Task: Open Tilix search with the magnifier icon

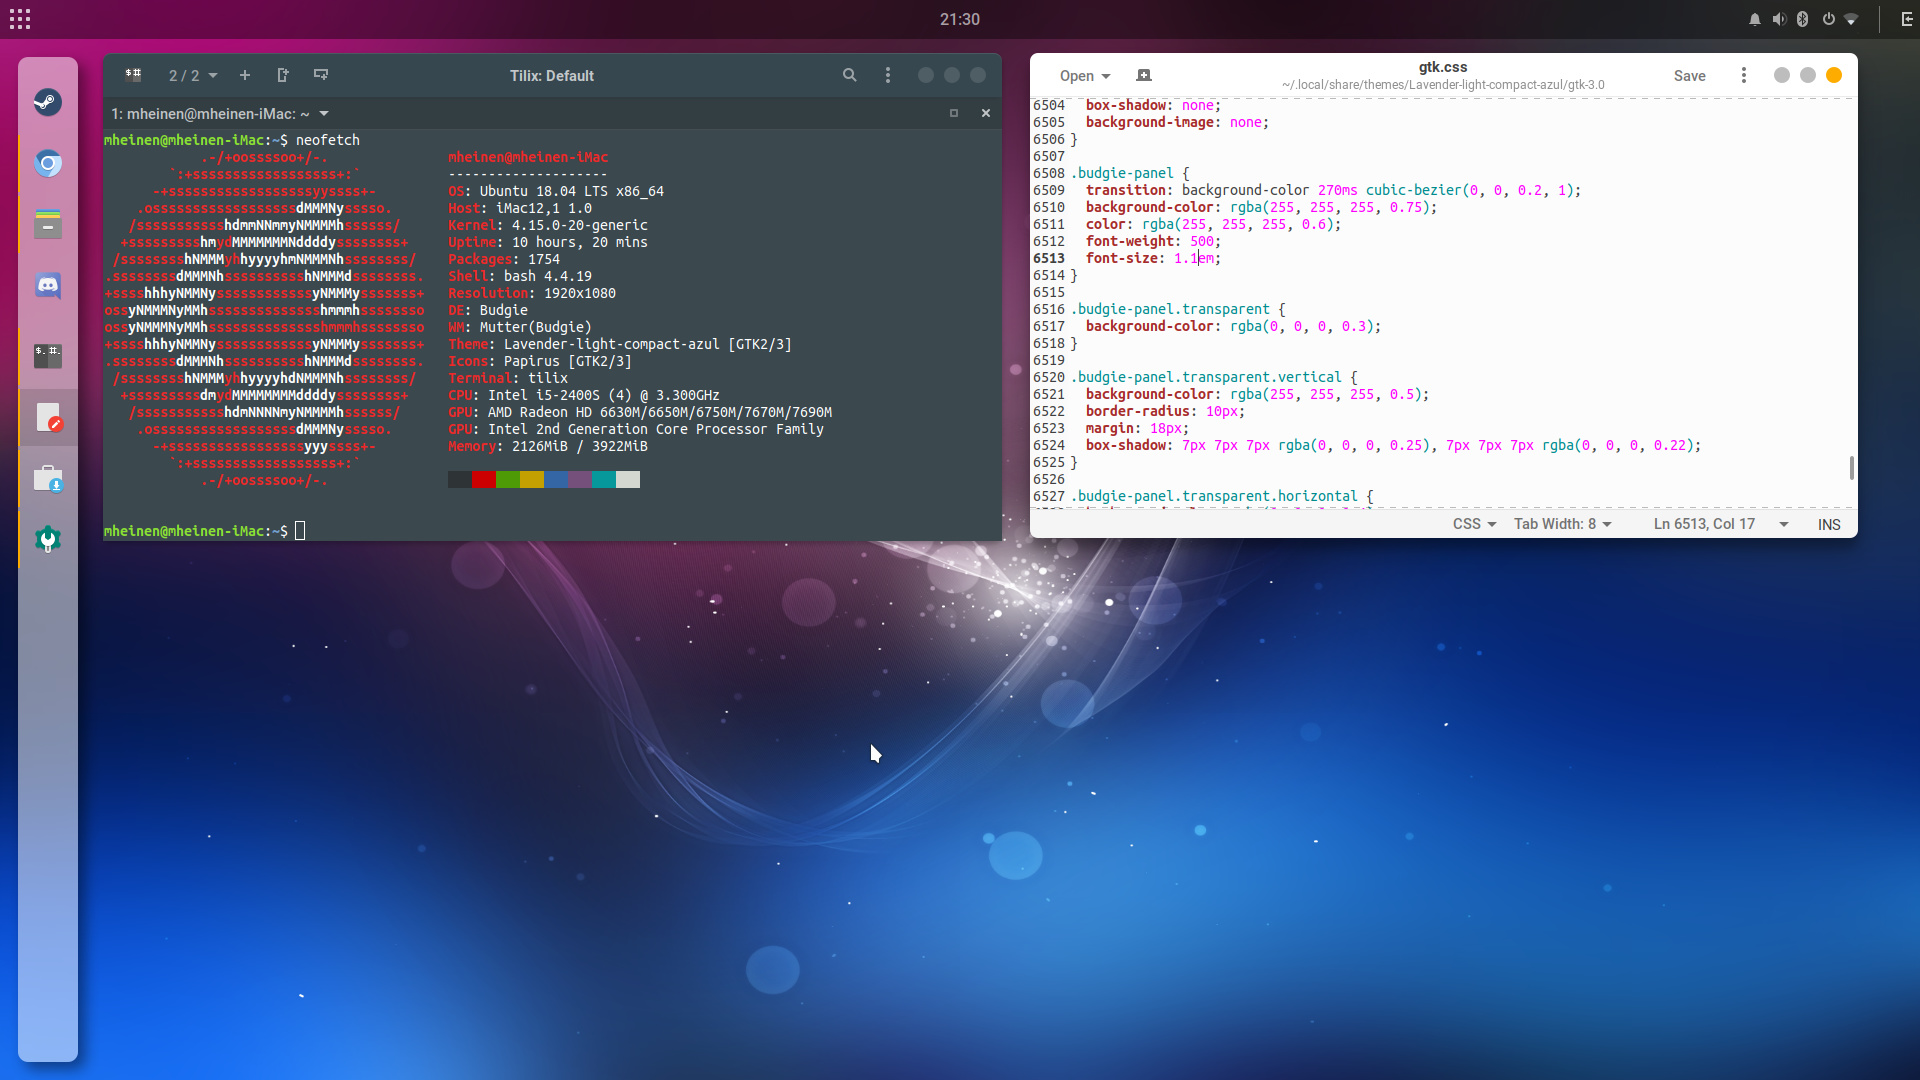Action: [849, 75]
